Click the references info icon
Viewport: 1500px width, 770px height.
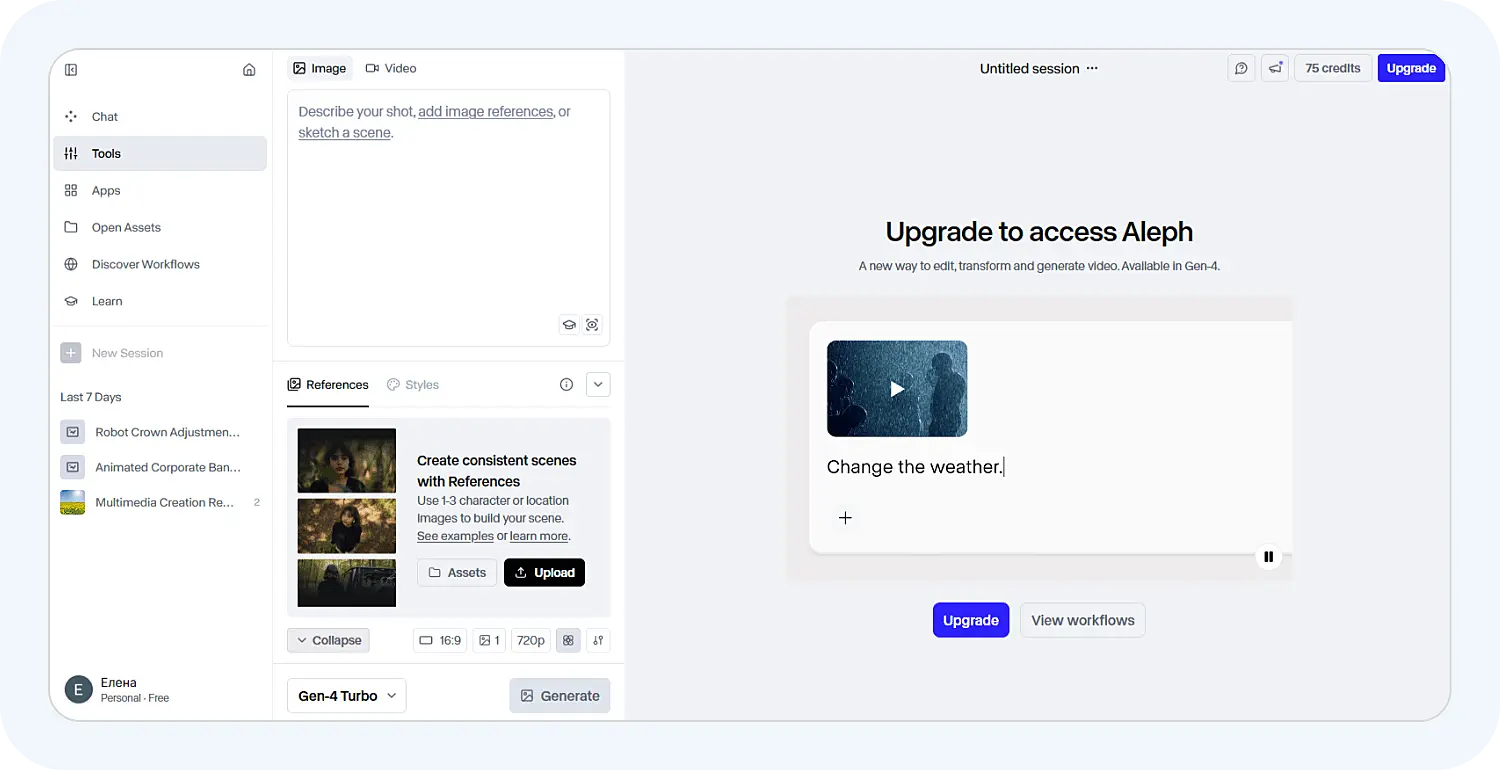[x=566, y=385]
